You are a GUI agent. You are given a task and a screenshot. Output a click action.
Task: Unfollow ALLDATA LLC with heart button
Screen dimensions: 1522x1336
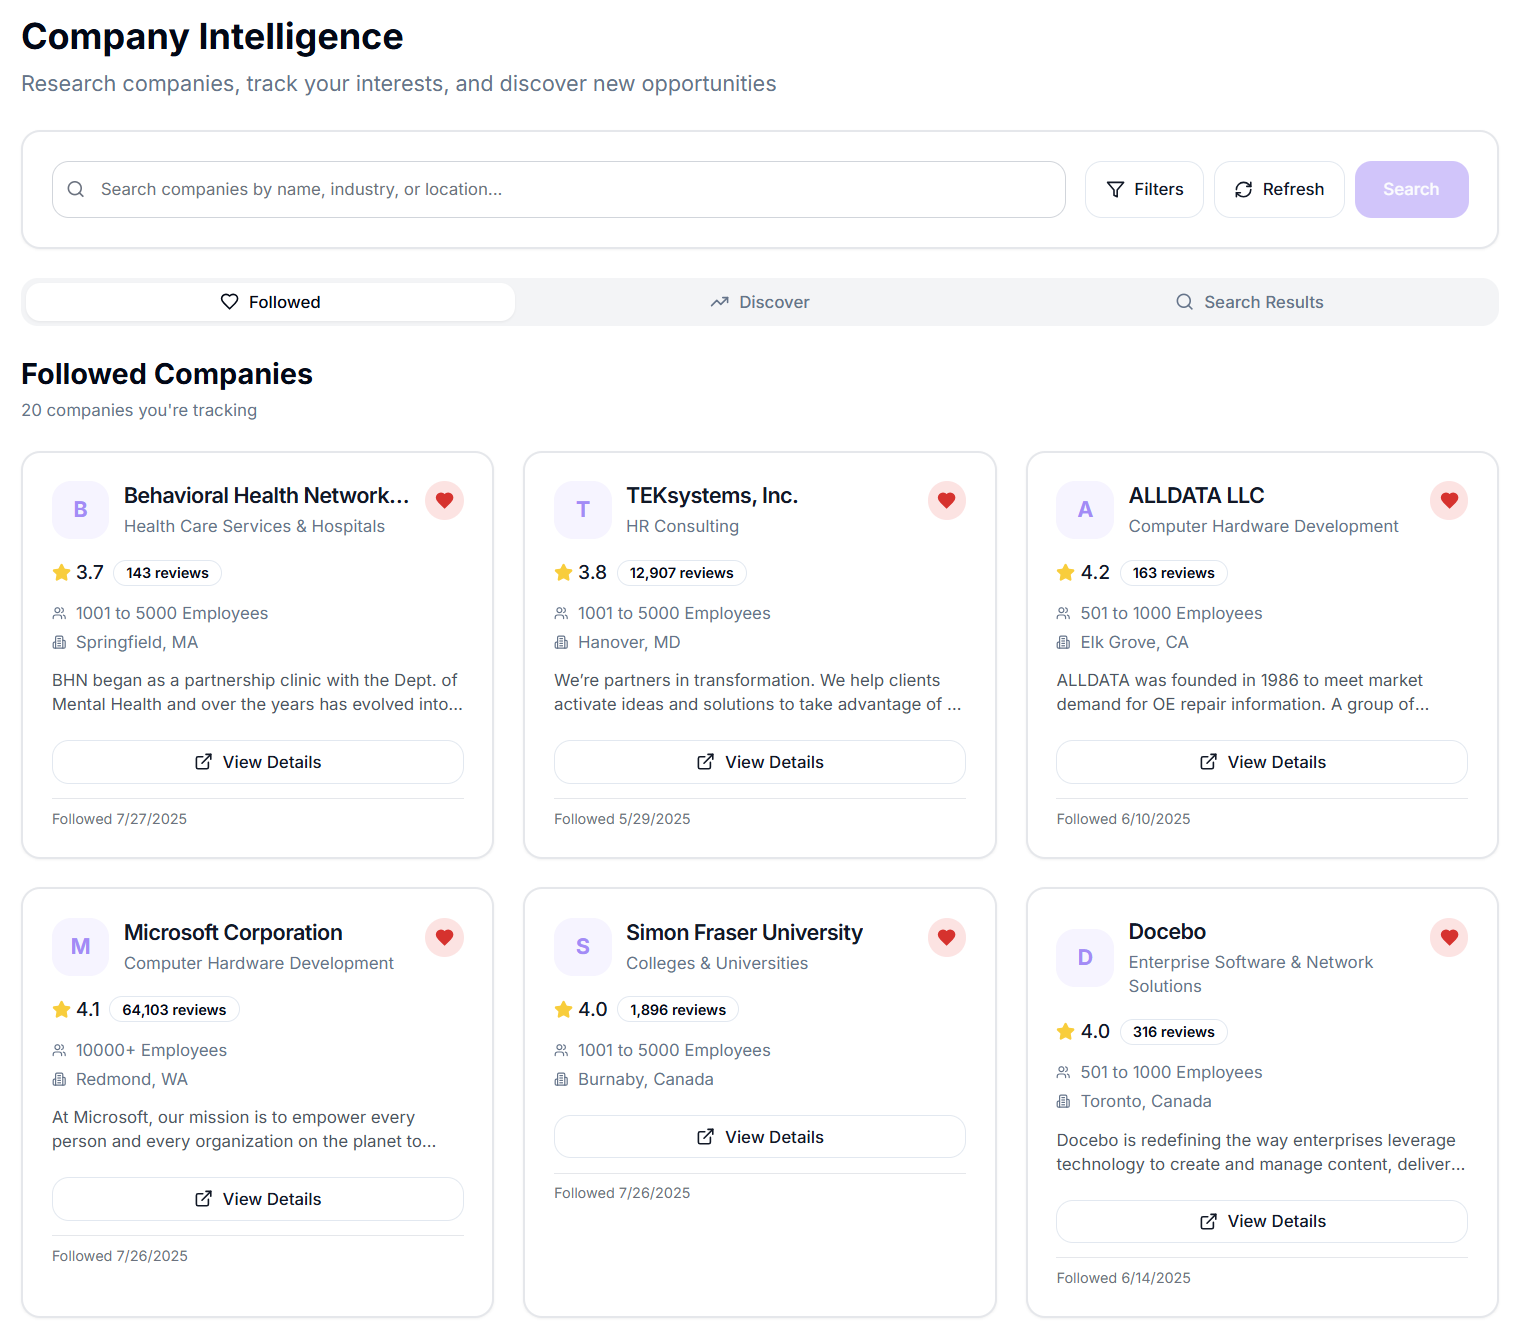pos(1449,500)
